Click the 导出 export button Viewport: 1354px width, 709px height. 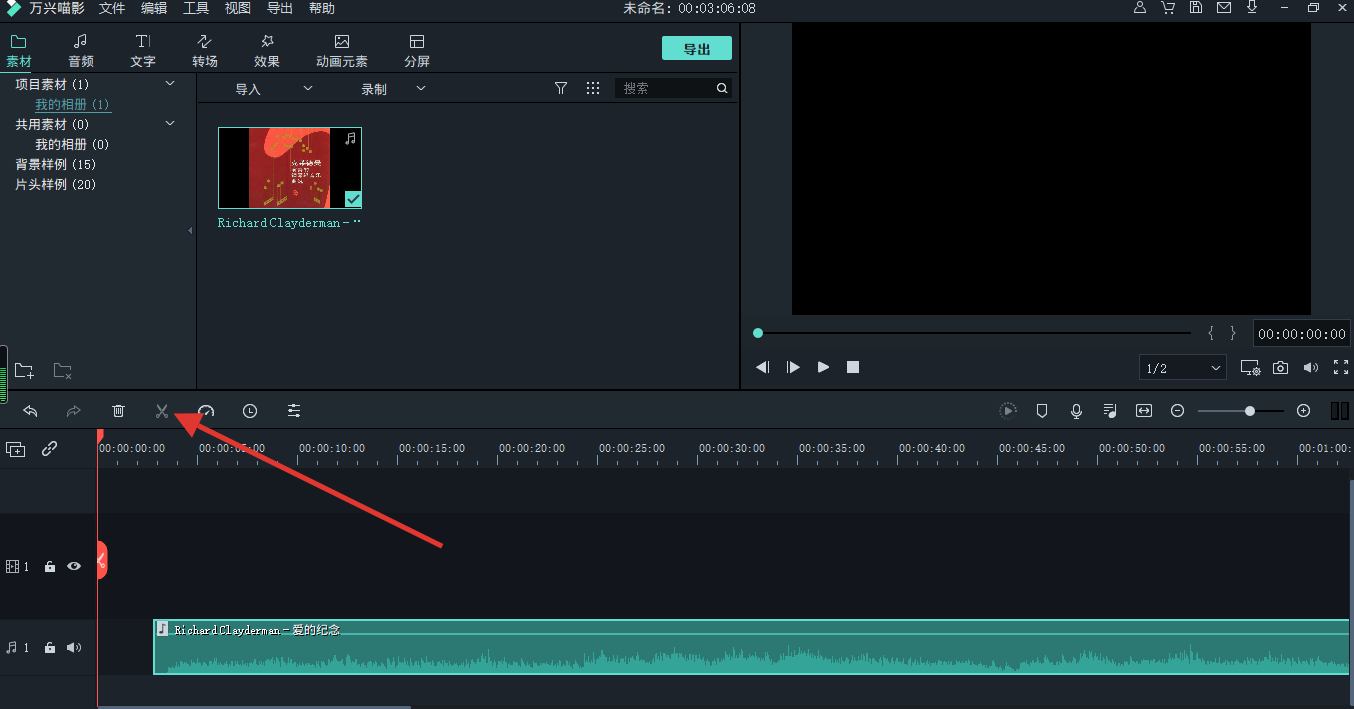[696, 49]
